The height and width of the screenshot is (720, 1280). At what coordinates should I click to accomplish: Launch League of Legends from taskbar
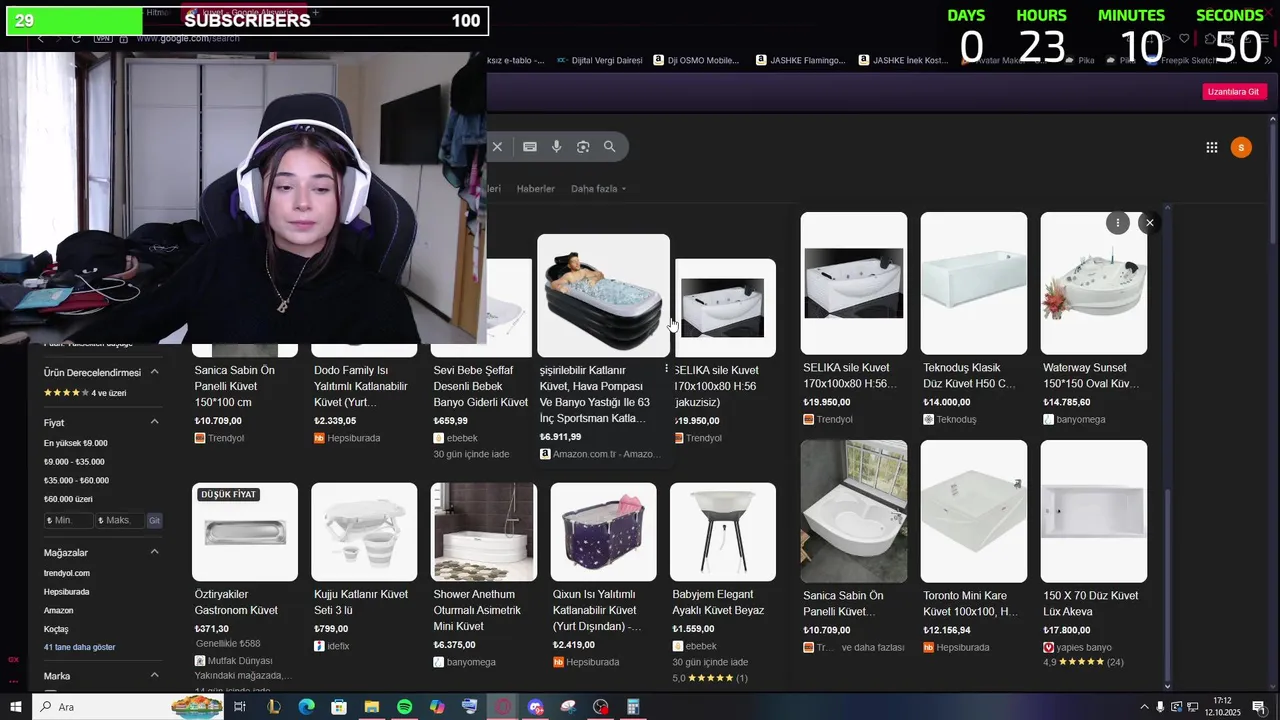[274, 707]
